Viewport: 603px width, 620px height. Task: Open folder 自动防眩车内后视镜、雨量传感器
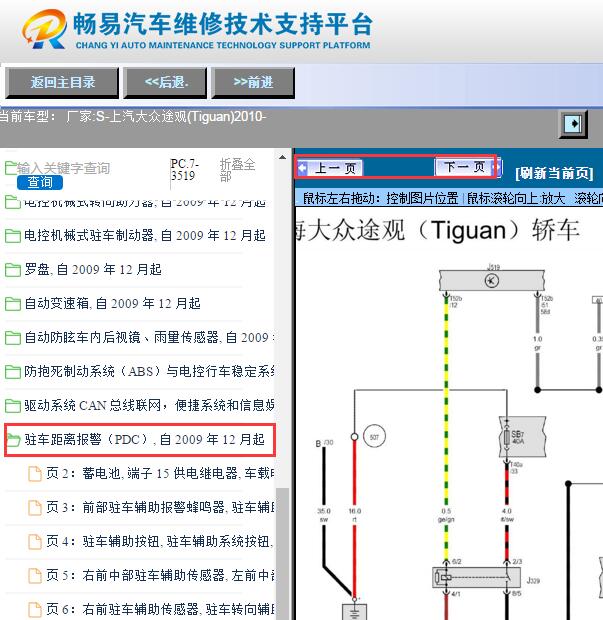click(x=149, y=338)
